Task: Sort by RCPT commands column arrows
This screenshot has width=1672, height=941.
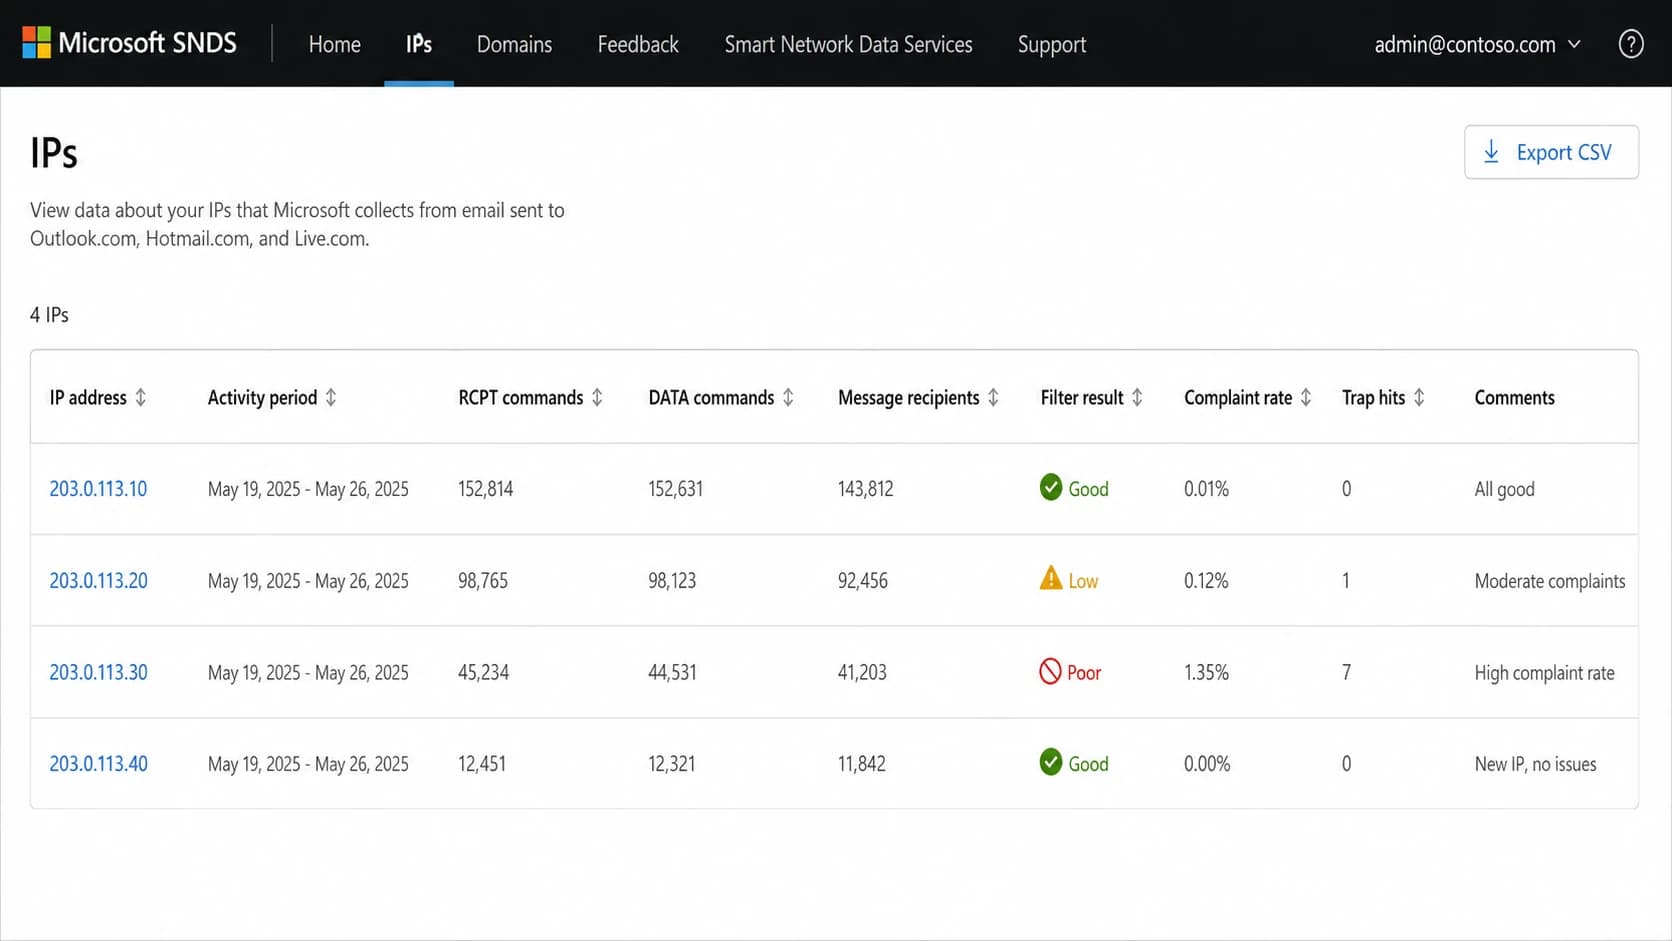Action: pos(597,397)
